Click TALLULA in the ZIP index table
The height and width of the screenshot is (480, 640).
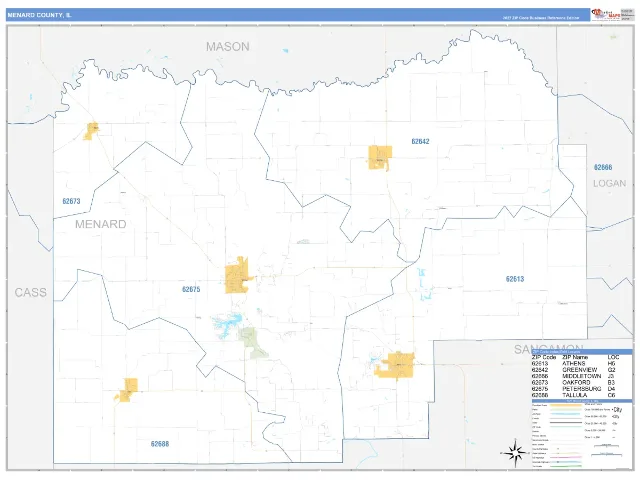[x=575, y=395]
